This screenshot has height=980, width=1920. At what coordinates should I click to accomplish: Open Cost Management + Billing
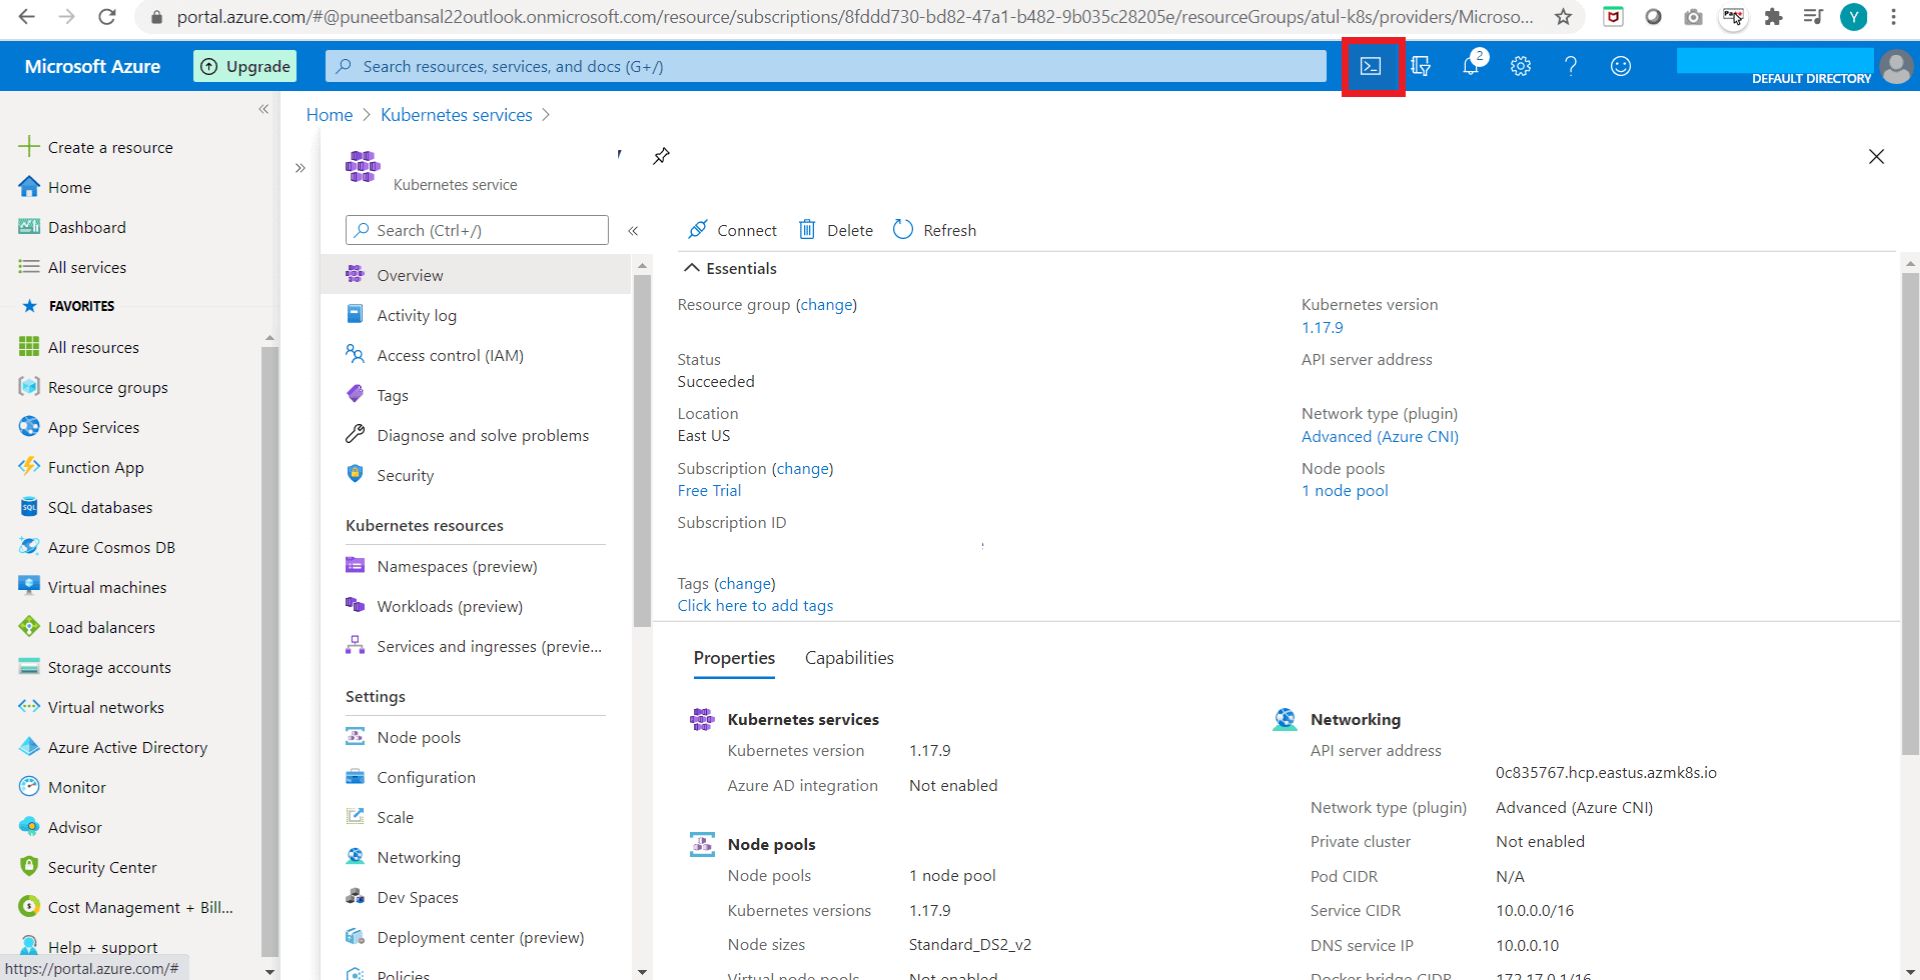tap(126, 907)
